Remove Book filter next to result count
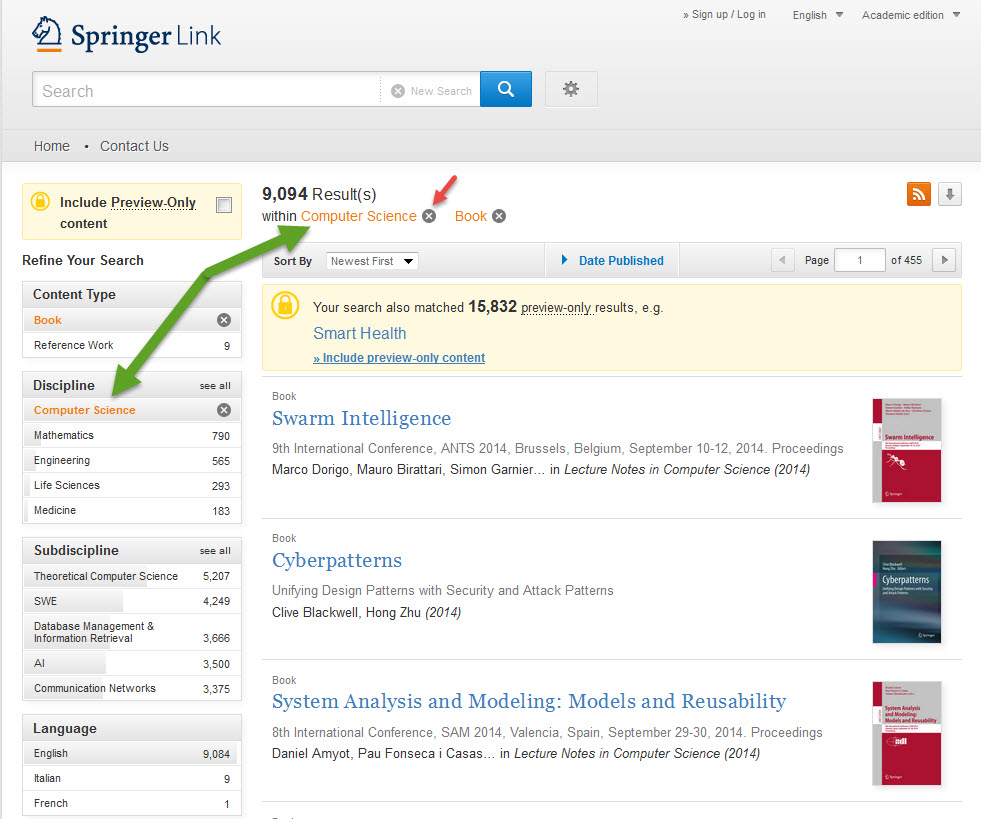The image size is (981, 819). (499, 216)
